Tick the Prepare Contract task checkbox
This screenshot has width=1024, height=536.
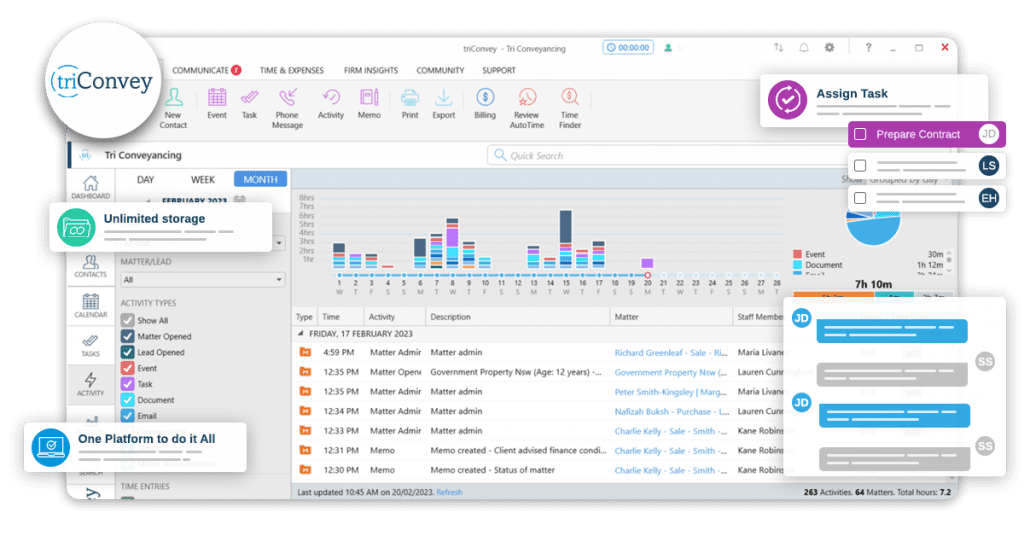860,134
